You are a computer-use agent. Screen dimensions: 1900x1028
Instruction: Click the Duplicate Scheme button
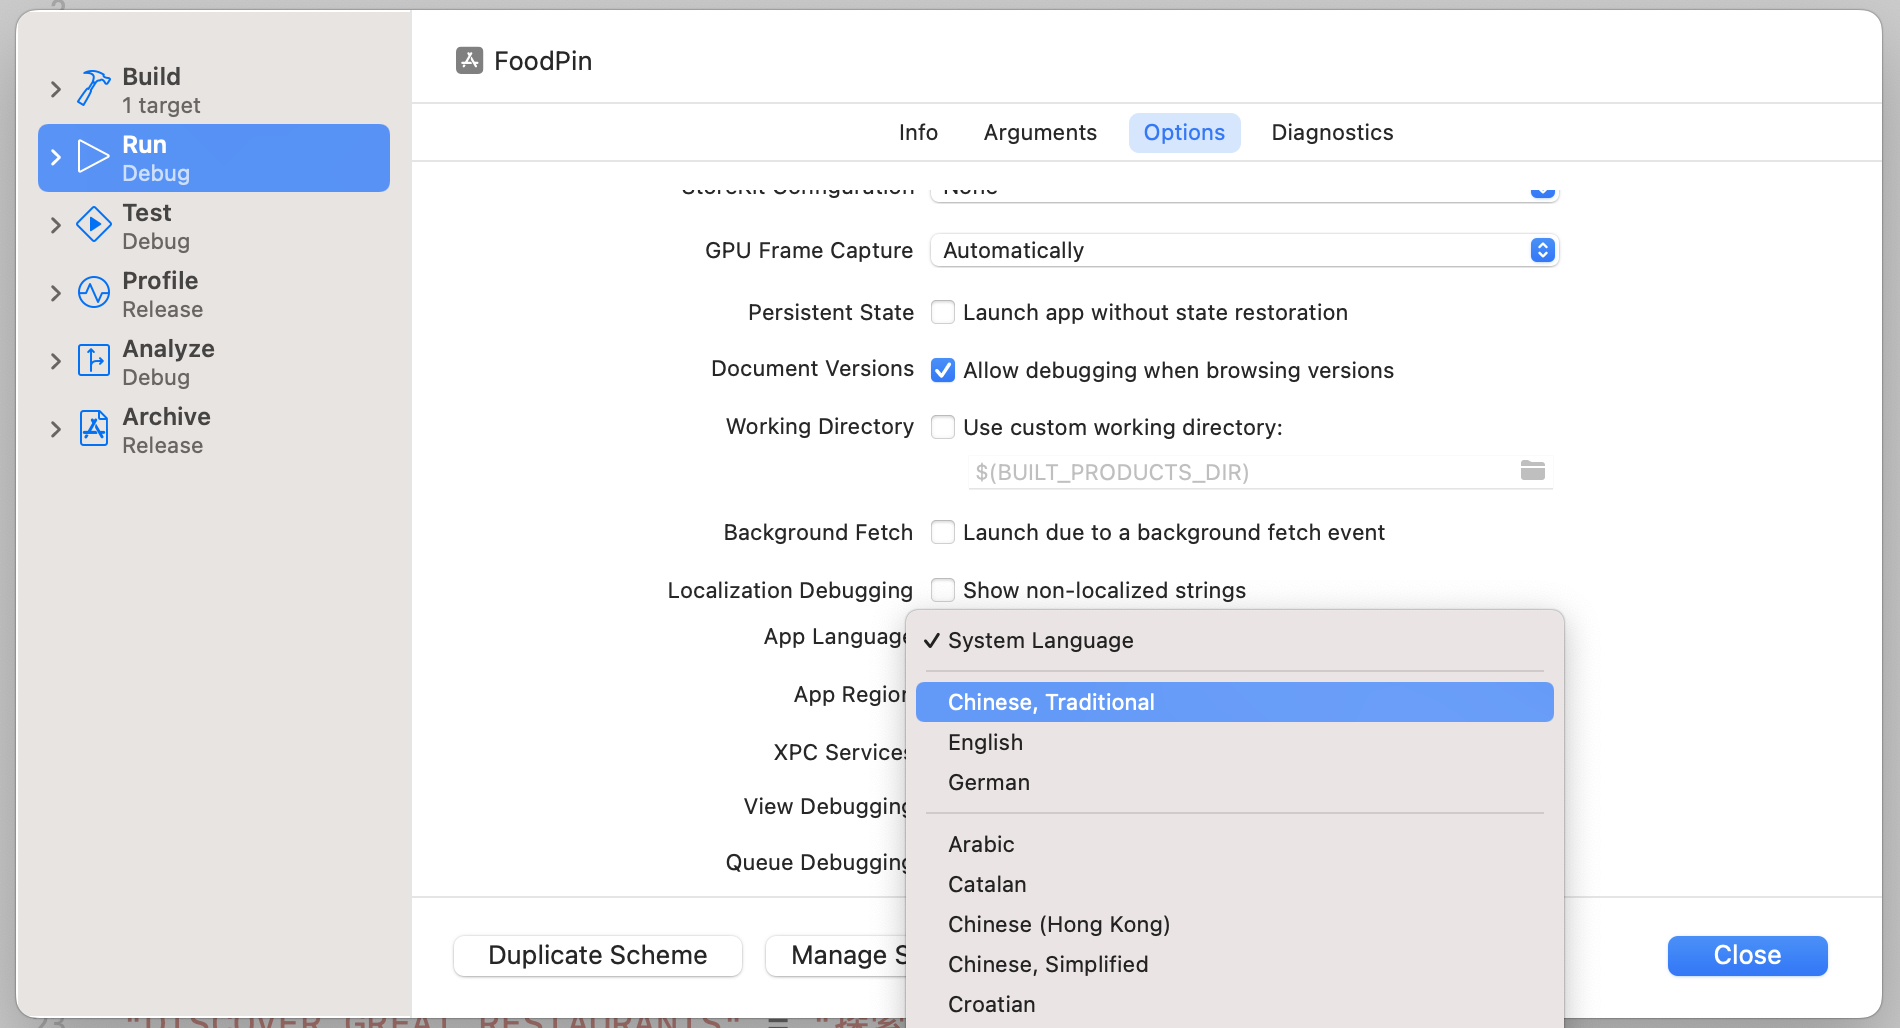[x=597, y=955]
